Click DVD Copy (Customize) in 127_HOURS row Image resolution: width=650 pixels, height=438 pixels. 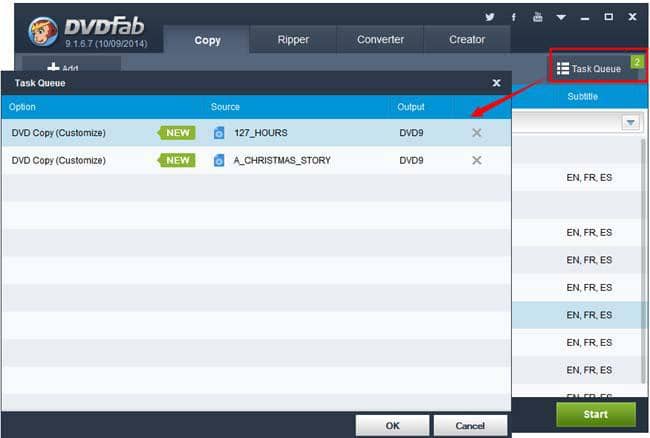[x=58, y=133]
